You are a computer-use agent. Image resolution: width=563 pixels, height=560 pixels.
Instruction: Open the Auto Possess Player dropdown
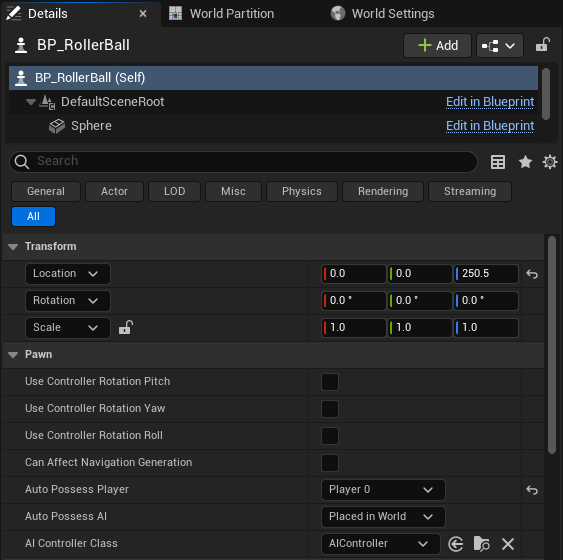tap(383, 490)
